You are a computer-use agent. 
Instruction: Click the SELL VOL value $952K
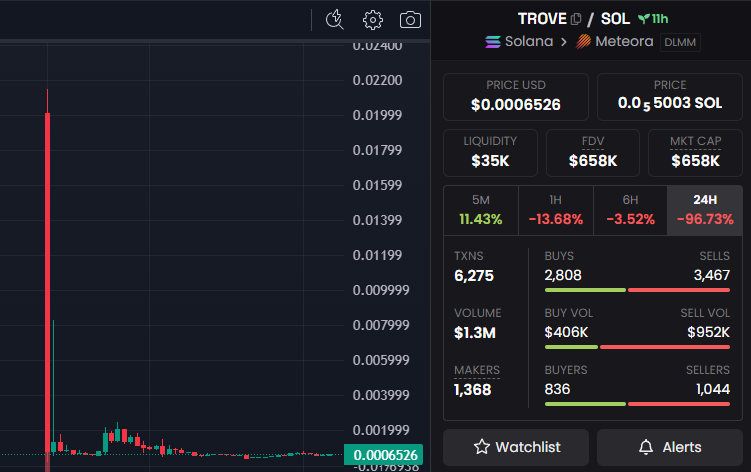tap(708, 332)
